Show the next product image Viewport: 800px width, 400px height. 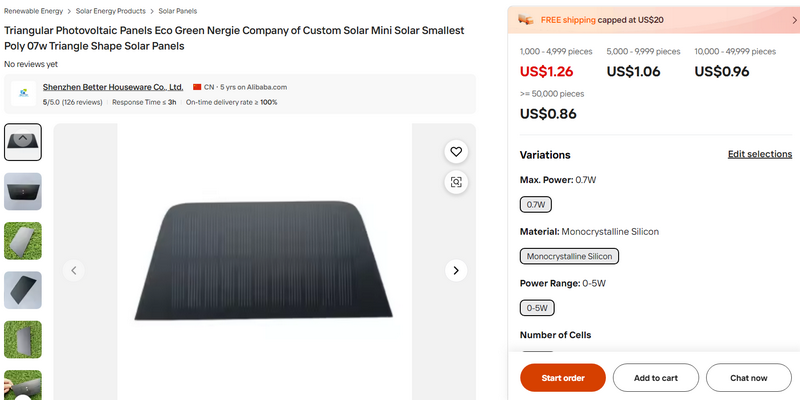point(456,270)
